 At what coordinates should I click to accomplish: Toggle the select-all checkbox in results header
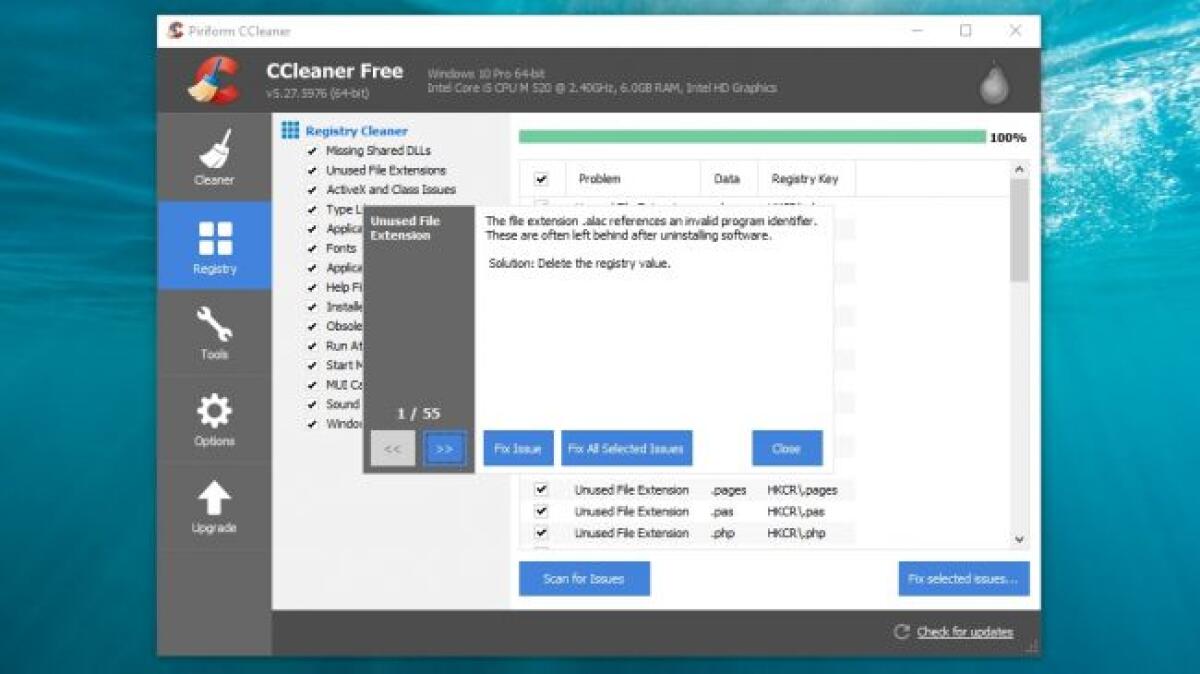coord(543,179)
